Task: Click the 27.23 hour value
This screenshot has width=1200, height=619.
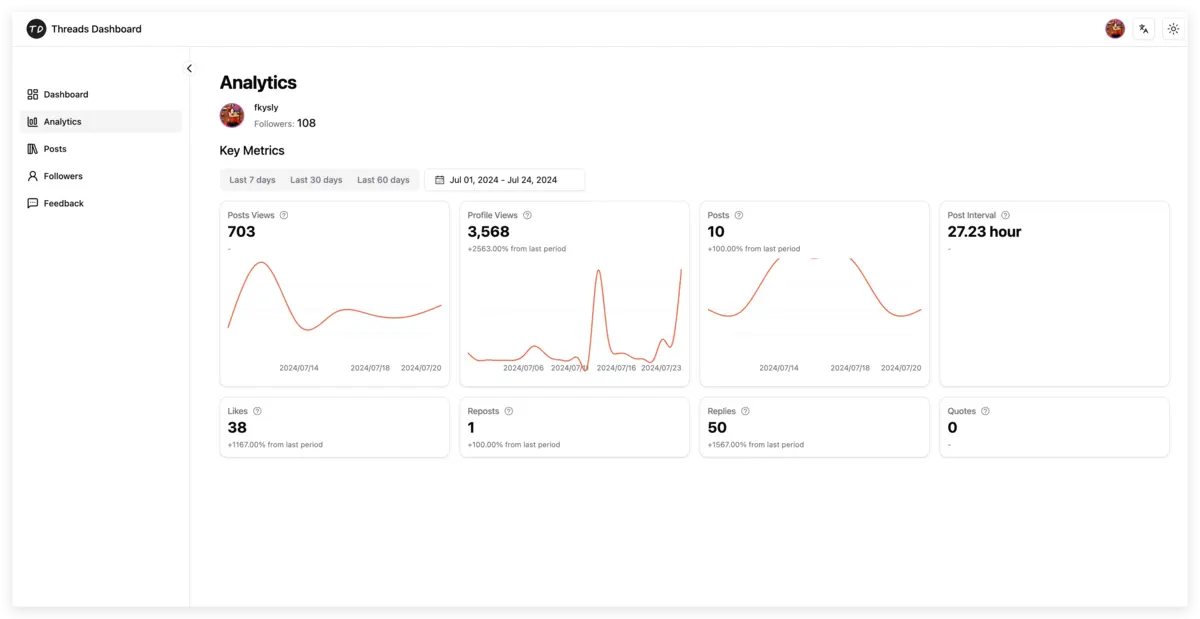Action: pyautogui.click(x=984, y=231)
